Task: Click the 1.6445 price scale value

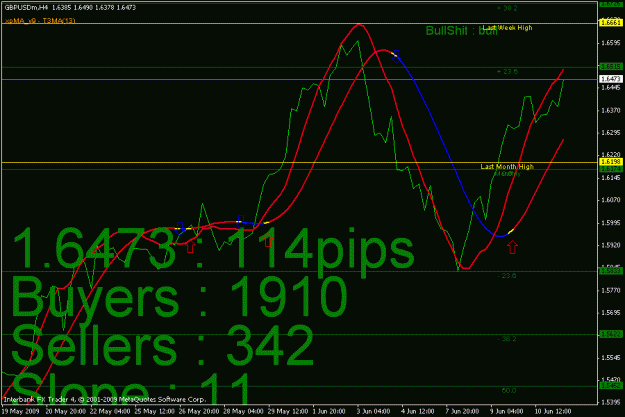Action: pos(611,88)
